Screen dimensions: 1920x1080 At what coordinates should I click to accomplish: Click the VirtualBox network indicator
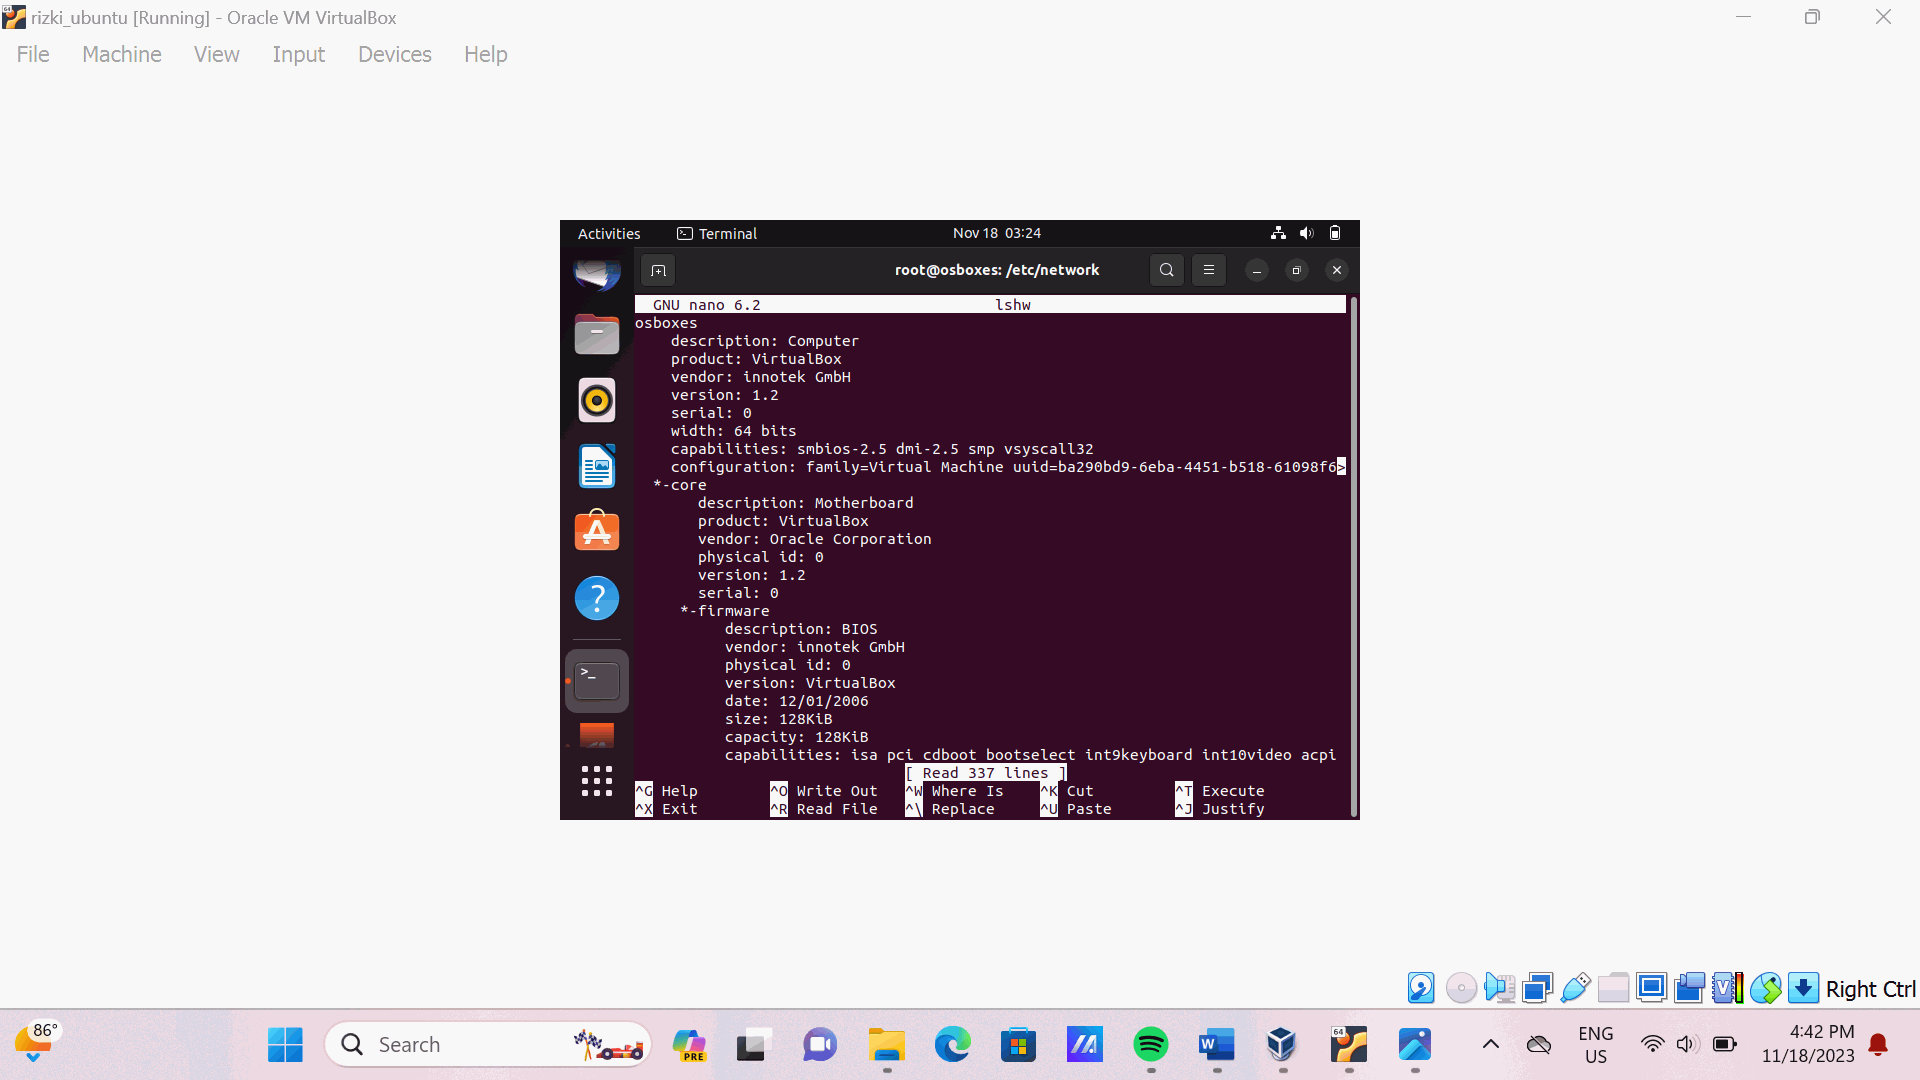[1537, 988]
